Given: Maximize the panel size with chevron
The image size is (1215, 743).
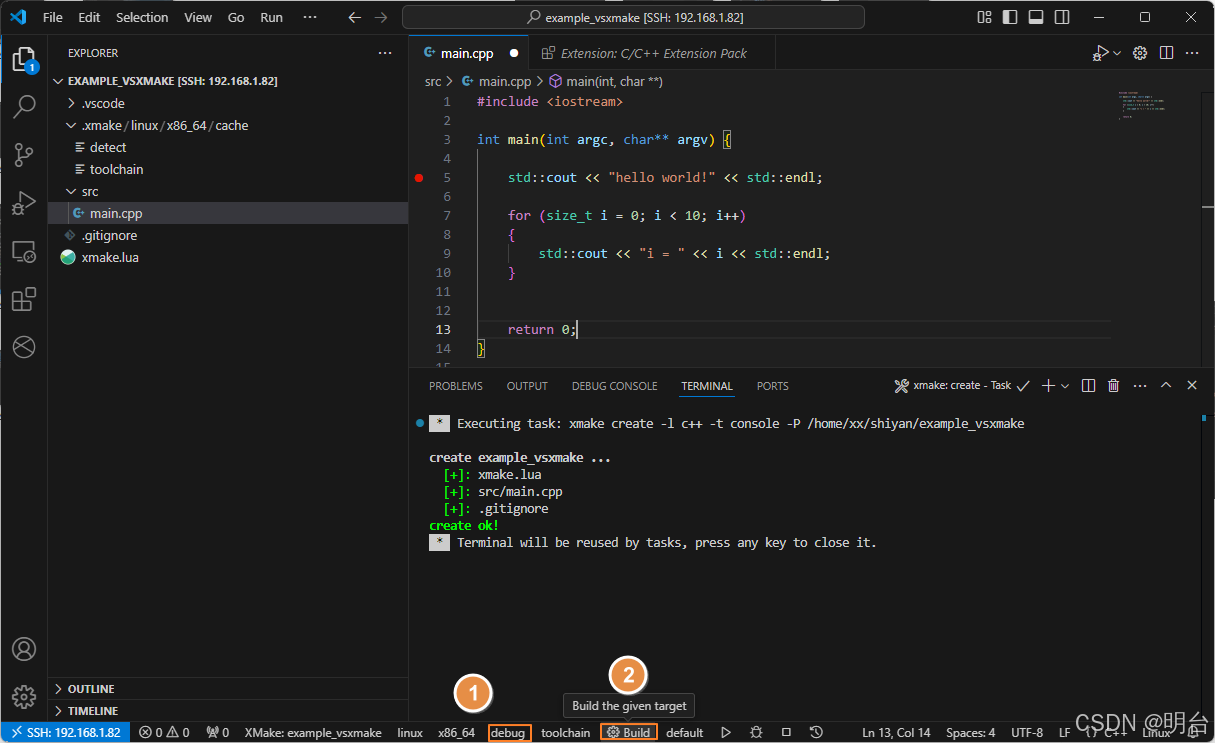Looking at the screenshot, I should (x=1166, y=386).
